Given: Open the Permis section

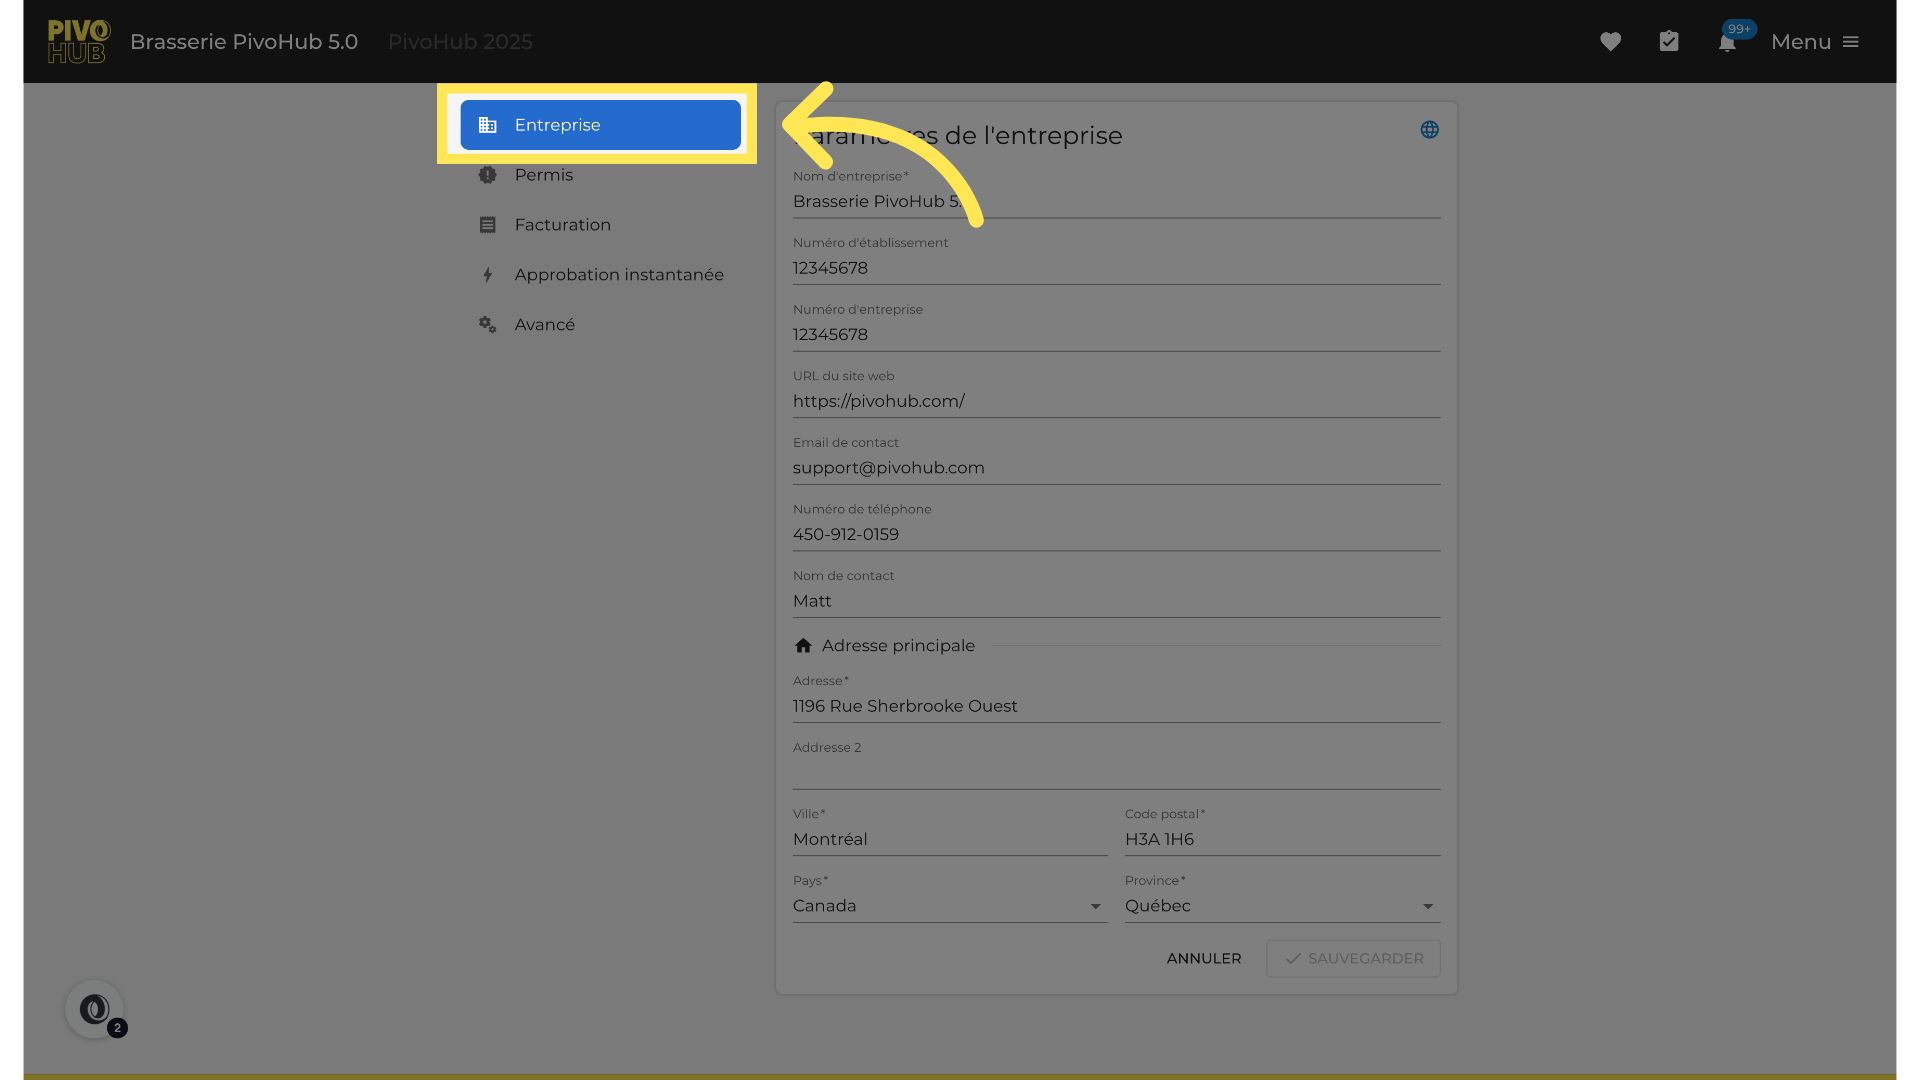Looking at the screenshot, I should (544, 175).
